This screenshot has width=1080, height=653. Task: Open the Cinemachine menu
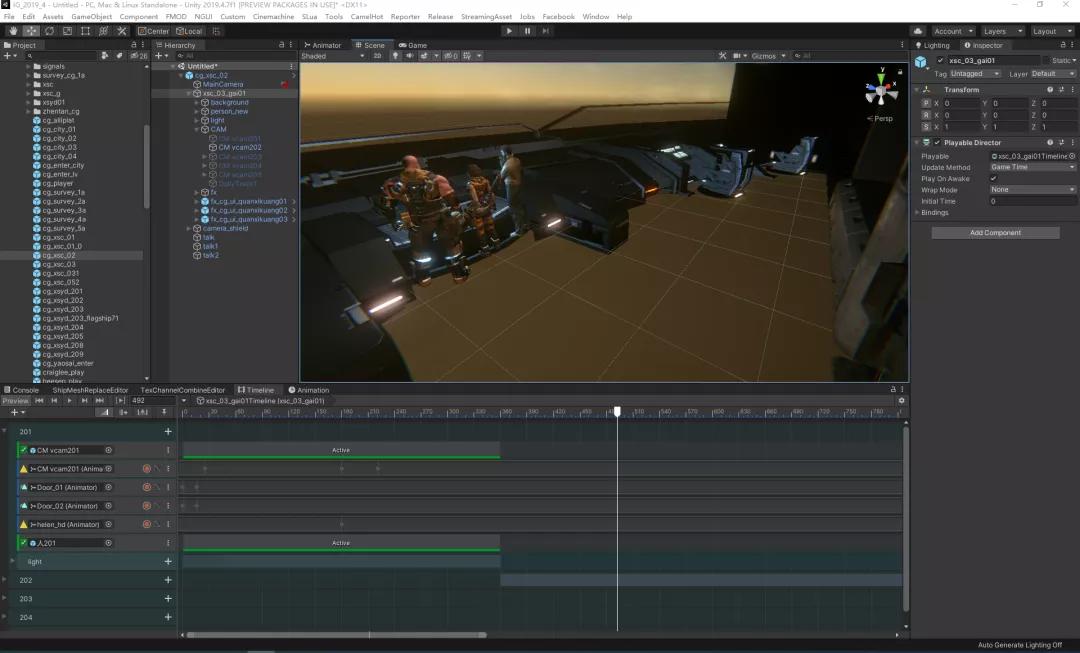[x=273, y=17]
